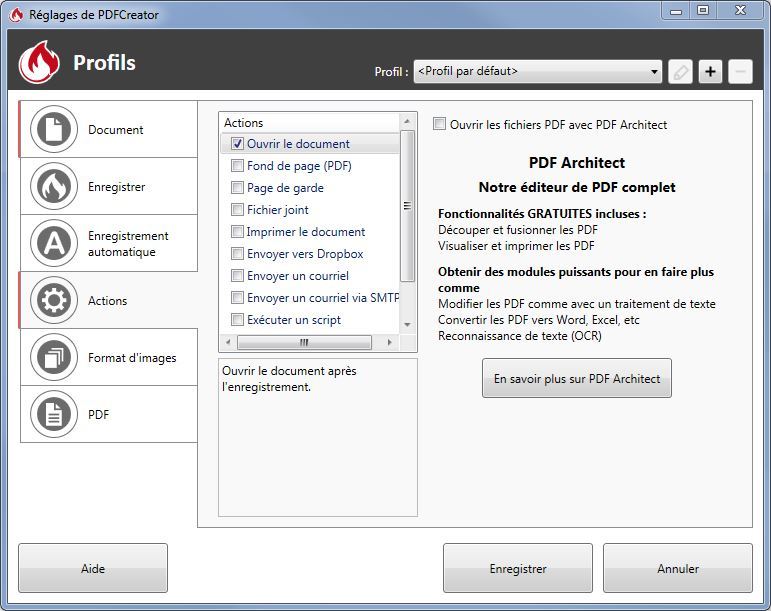The width and height of the screenshot is (771, 611).
Task: Check Exécuter un script option
Action: (x=237, y=320)
